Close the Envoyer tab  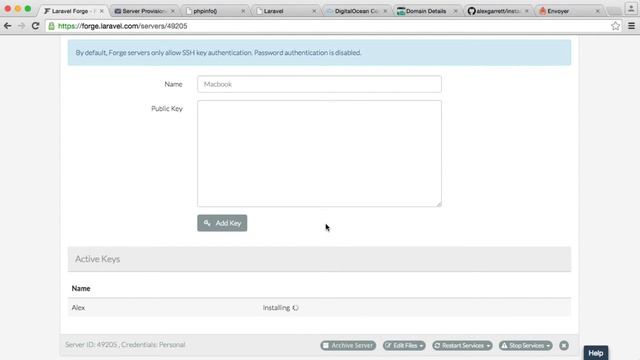(598, 11)
